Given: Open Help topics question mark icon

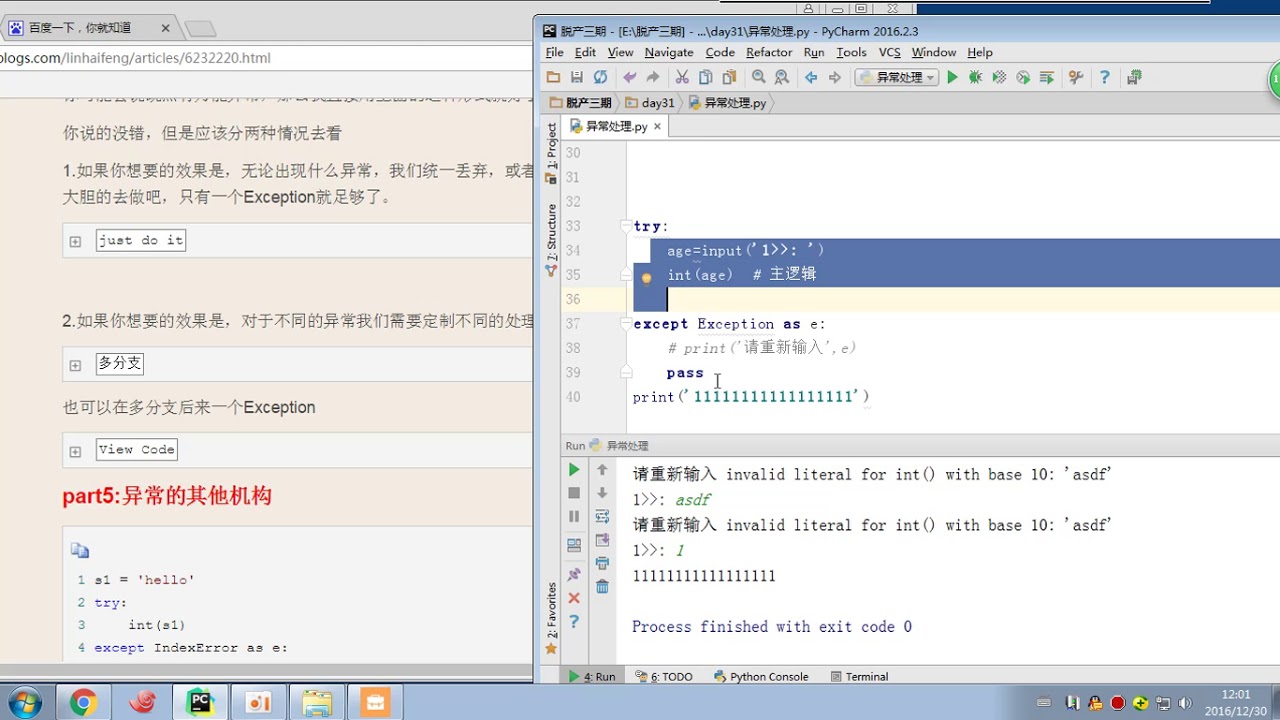Looking at the screenshot, I should pyautogui.click(x=1104, y=77).
